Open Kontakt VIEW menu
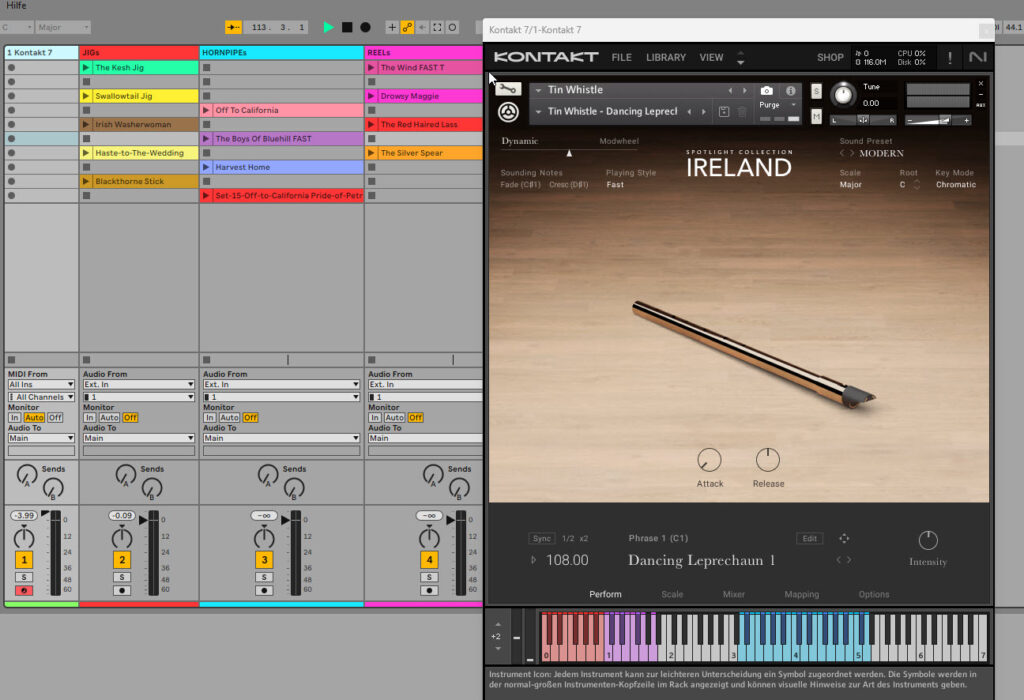This screenshot has width=1024, height=700. tap(711, 57)
